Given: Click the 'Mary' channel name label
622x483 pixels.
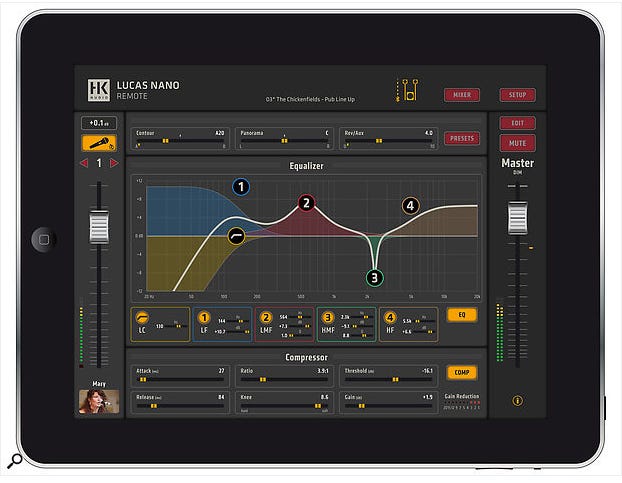Looking at the screenshot, I should click(99, 383).
